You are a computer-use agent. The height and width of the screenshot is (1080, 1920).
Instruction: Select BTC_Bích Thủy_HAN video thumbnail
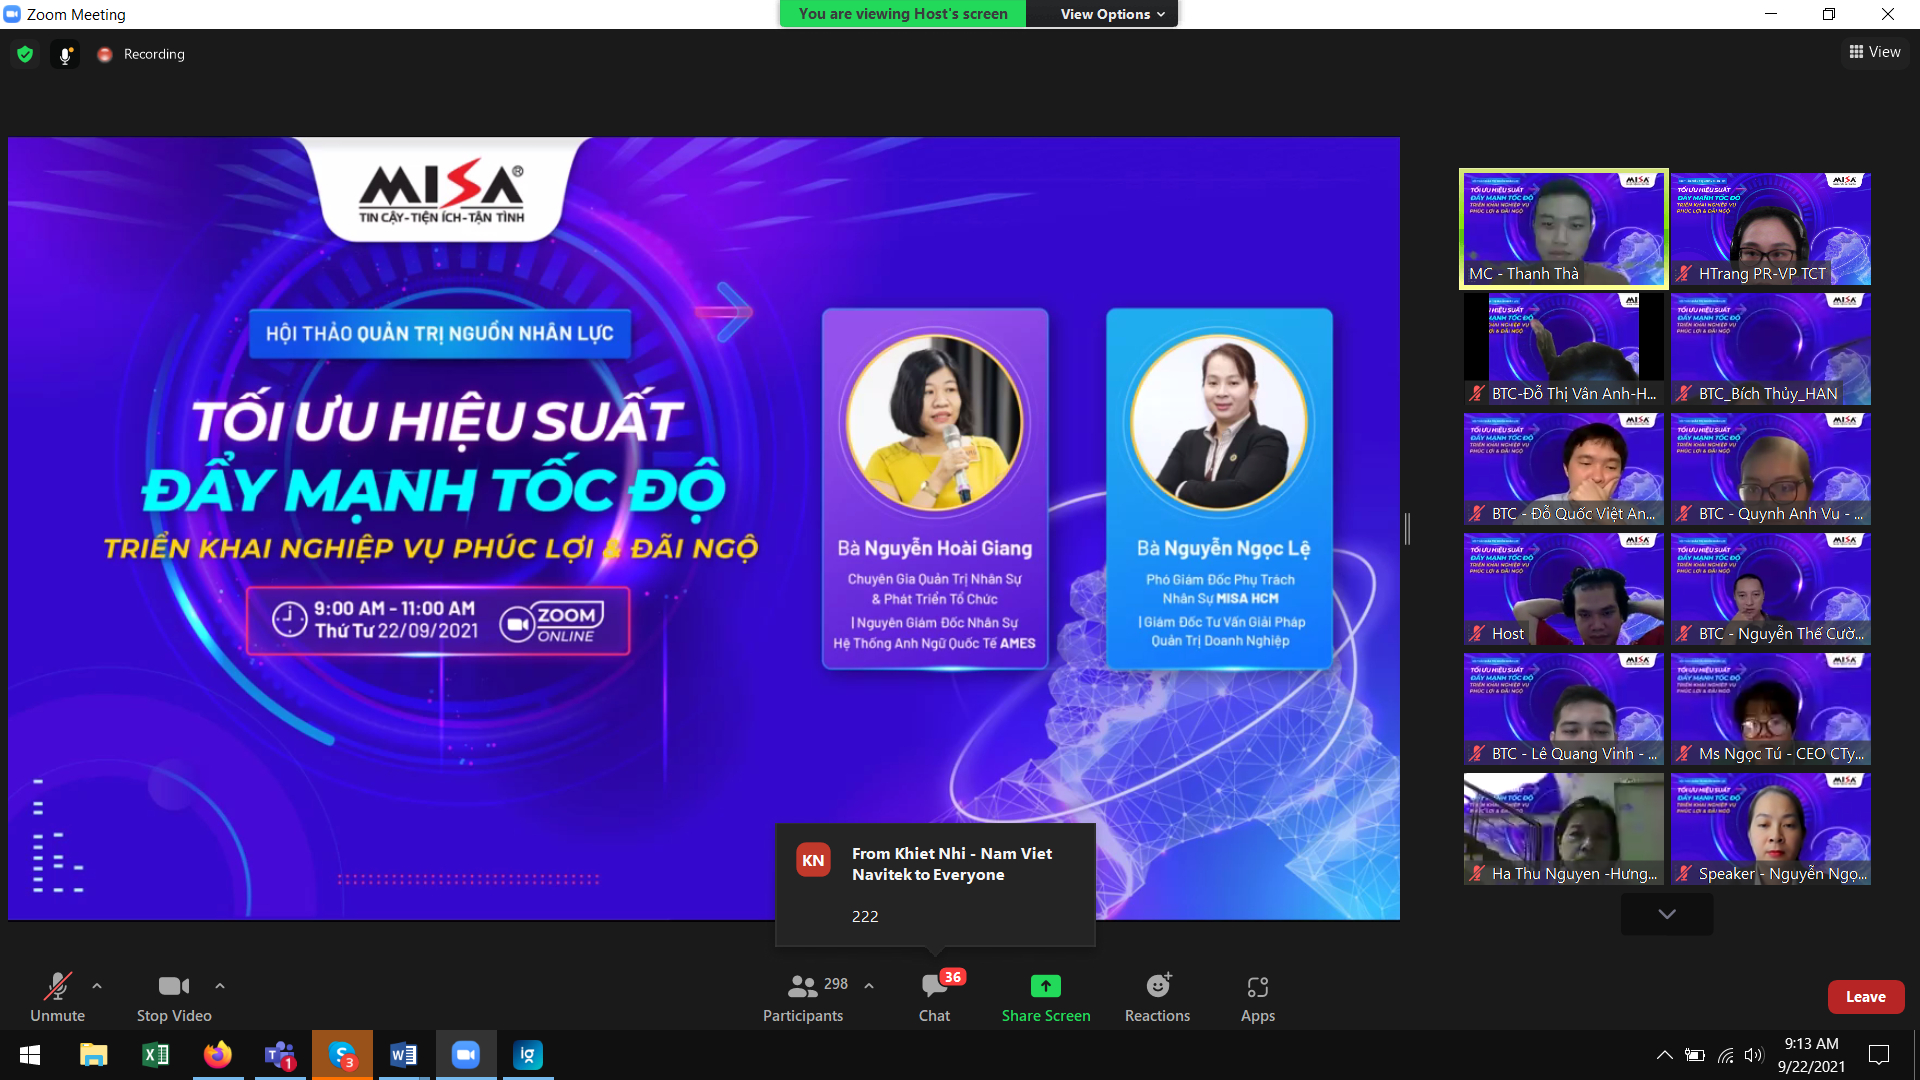pos(1771,349)
